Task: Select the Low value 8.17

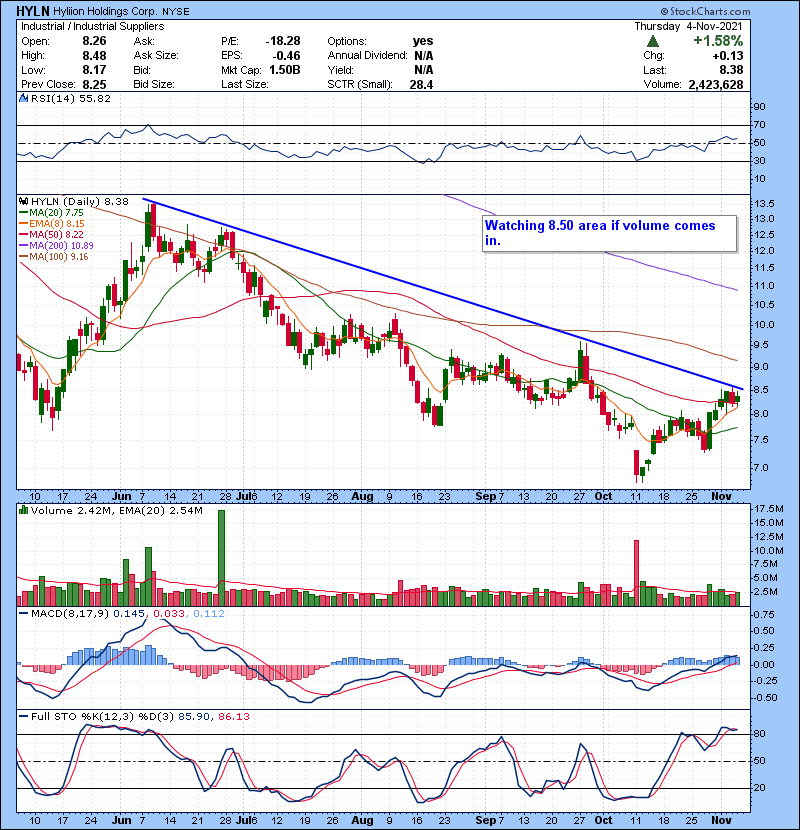Action: click(94, 70)
